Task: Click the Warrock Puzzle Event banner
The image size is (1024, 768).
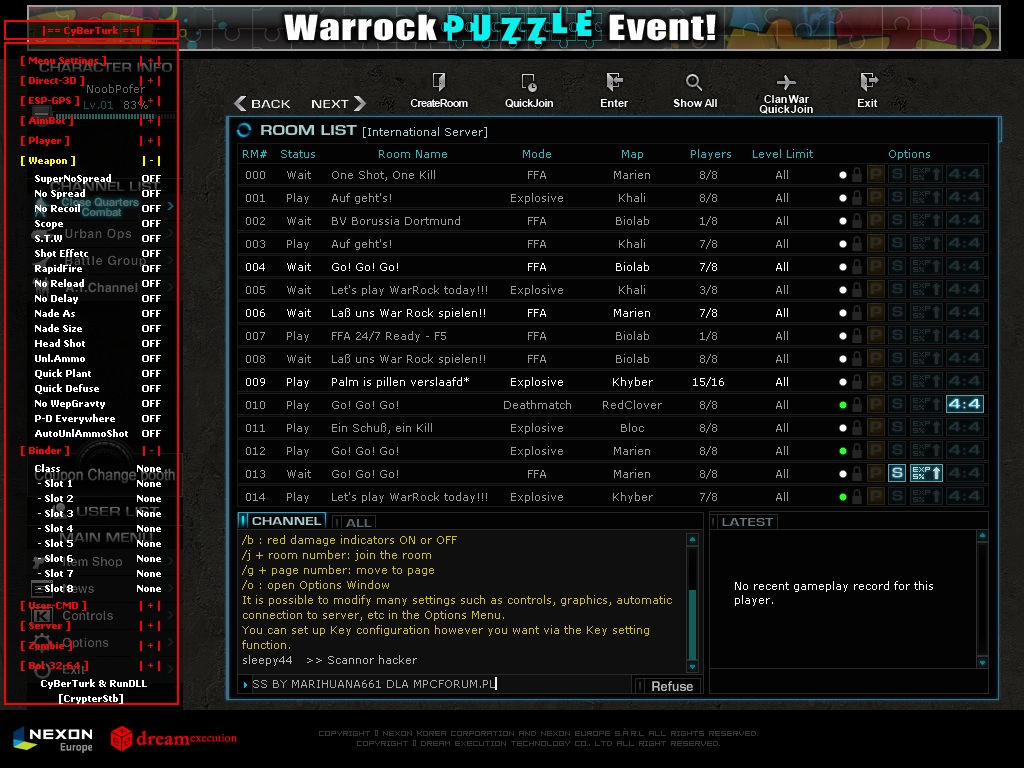Action: point(513,27)
